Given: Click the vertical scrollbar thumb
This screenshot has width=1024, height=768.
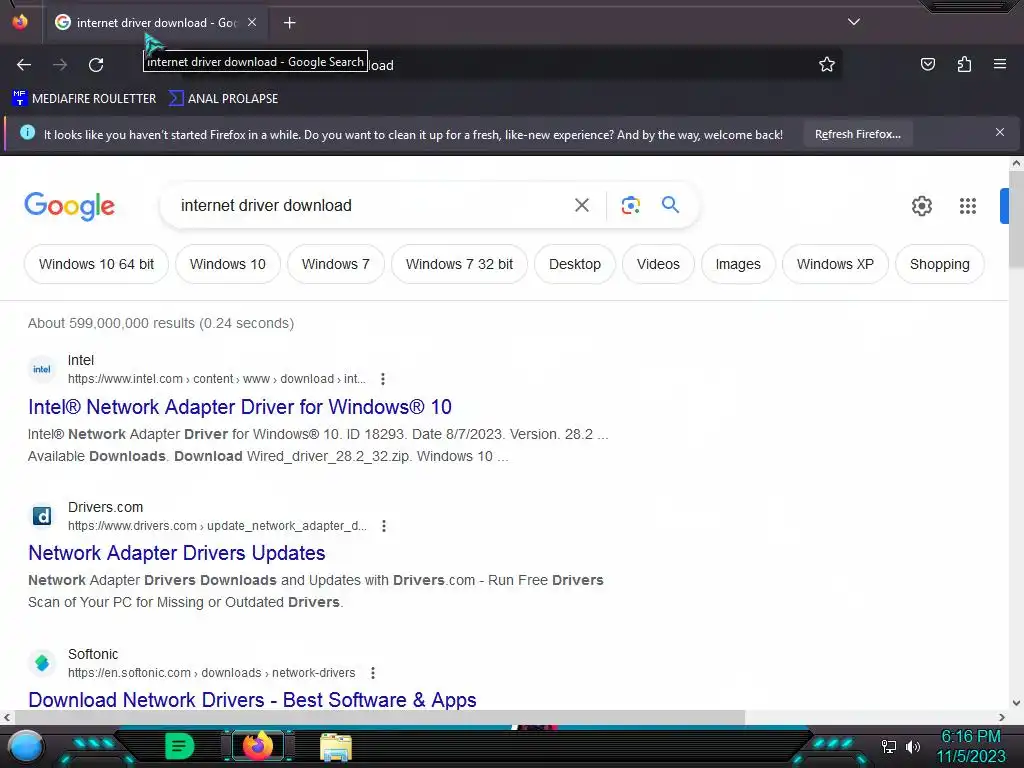Looking at the screenshot, I should pyautogui.click(x=1016, y=219).
